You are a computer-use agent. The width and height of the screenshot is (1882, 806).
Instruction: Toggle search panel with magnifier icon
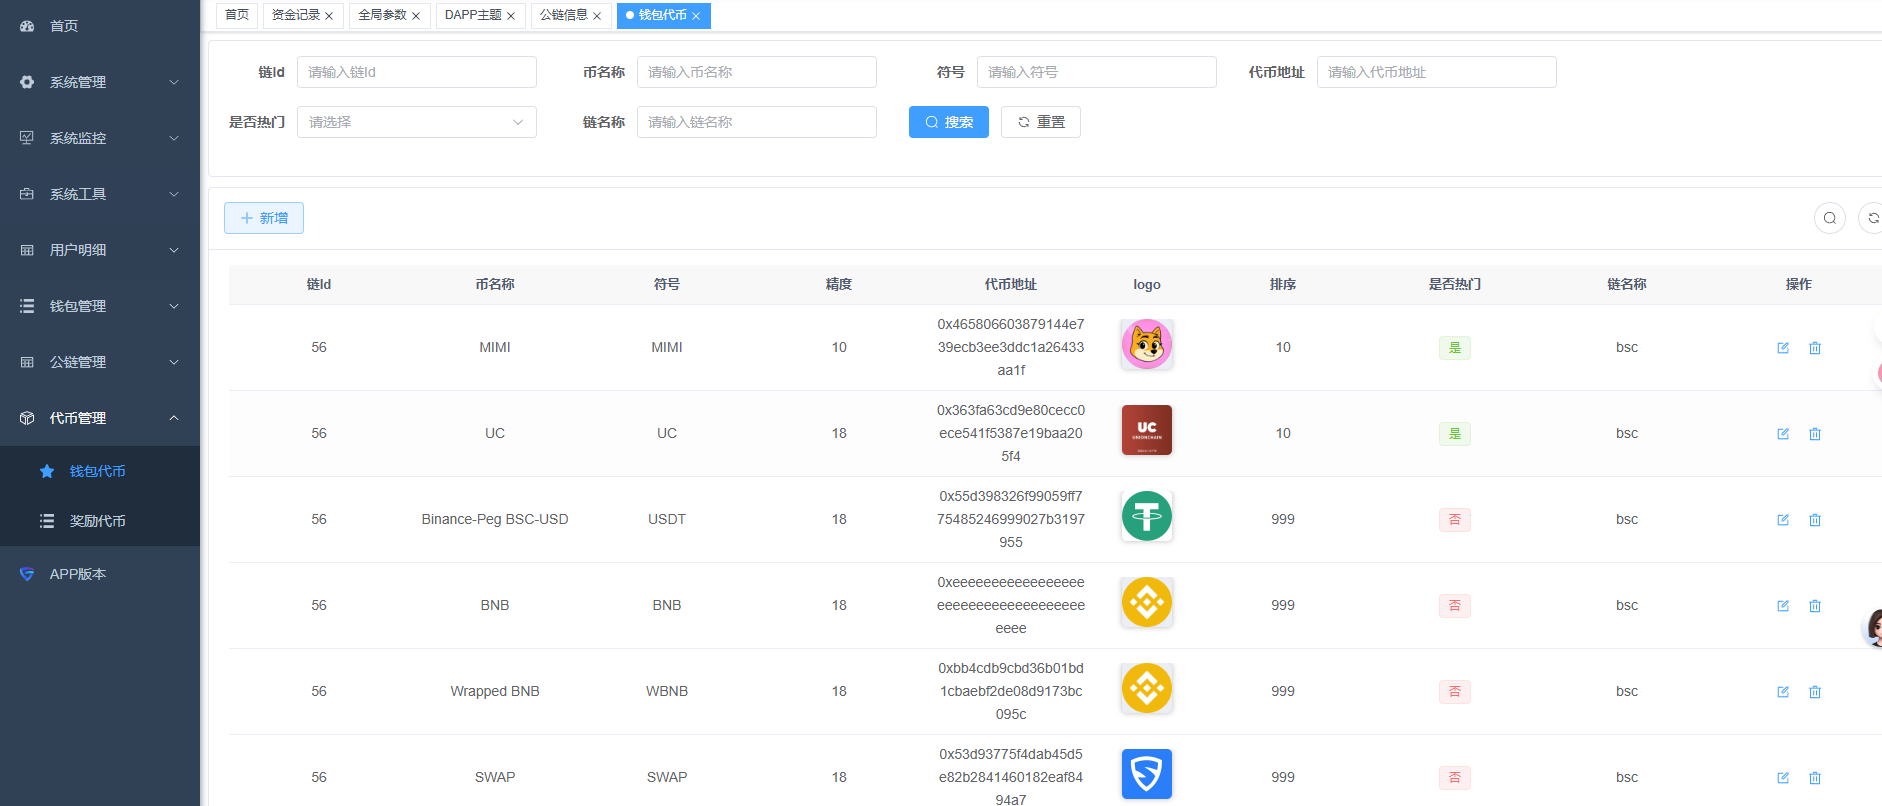coord(1829,218)
